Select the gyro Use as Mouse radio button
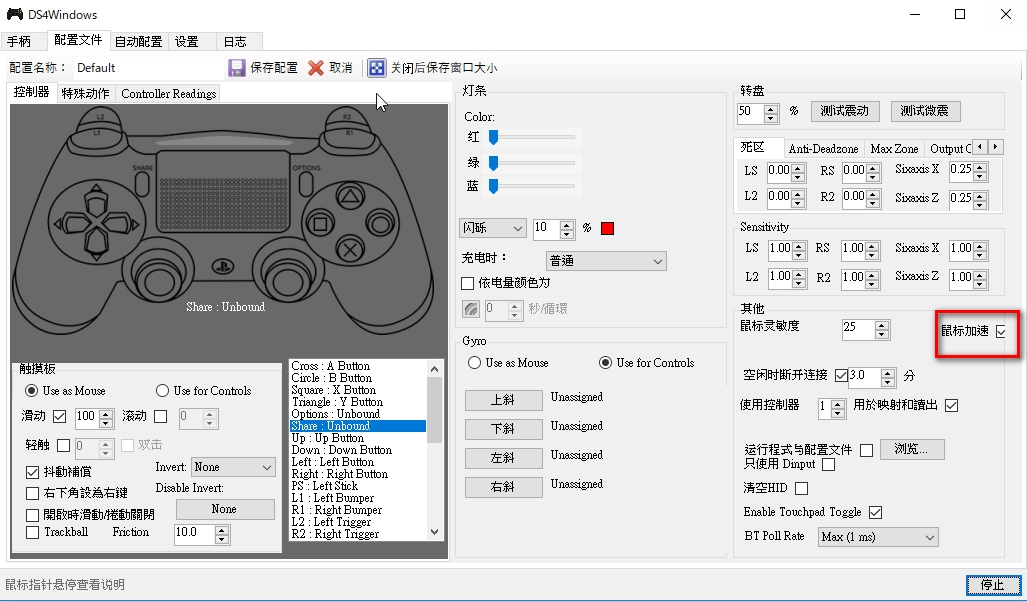This screenshot has height=602, width=1027. click(x=473, y=363)
